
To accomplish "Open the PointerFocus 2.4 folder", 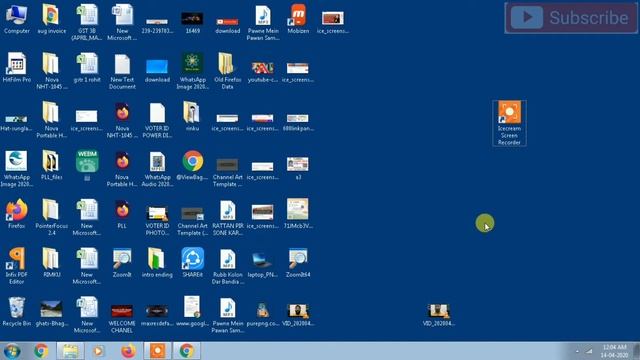I will (x=51, y=217).
